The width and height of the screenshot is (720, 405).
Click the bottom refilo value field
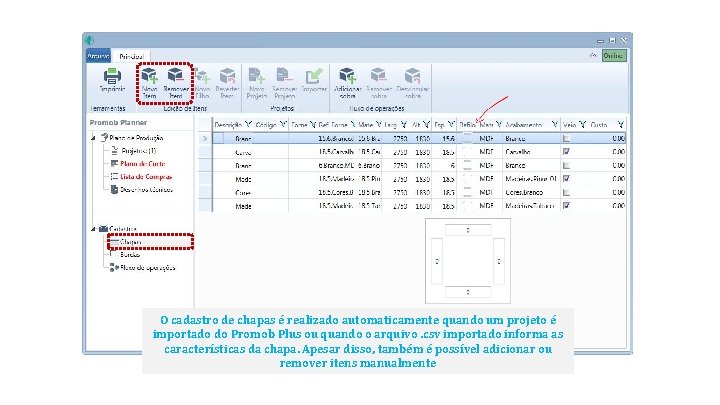(468, 292)
